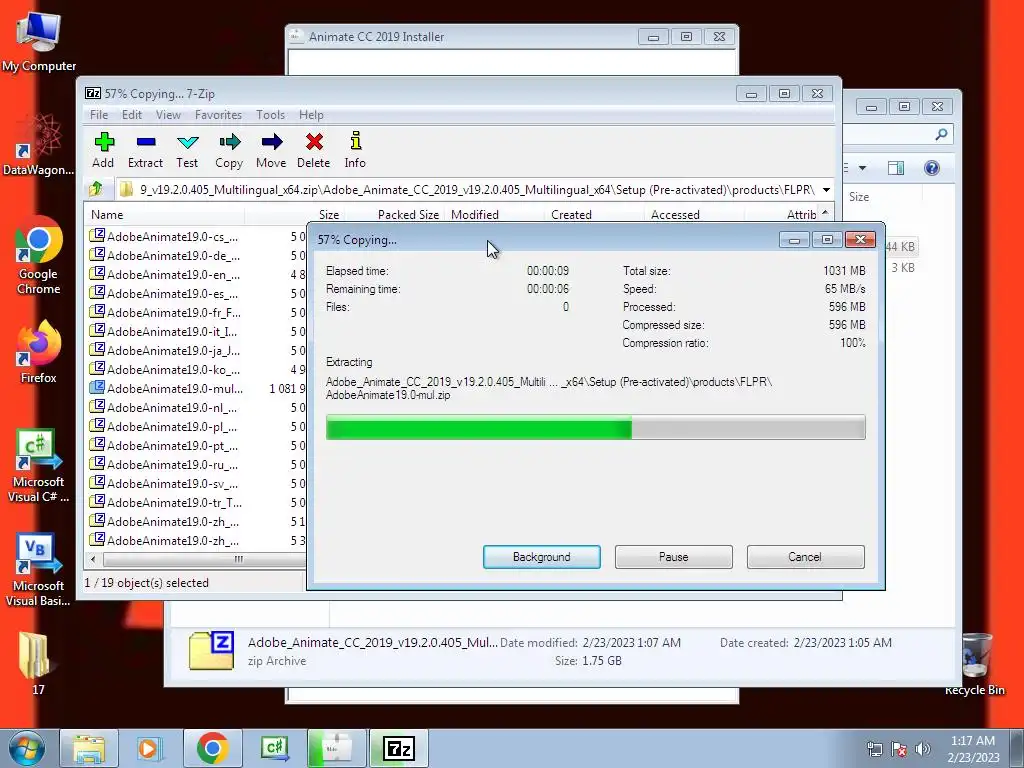Click the Test toolbar icon

187,150
